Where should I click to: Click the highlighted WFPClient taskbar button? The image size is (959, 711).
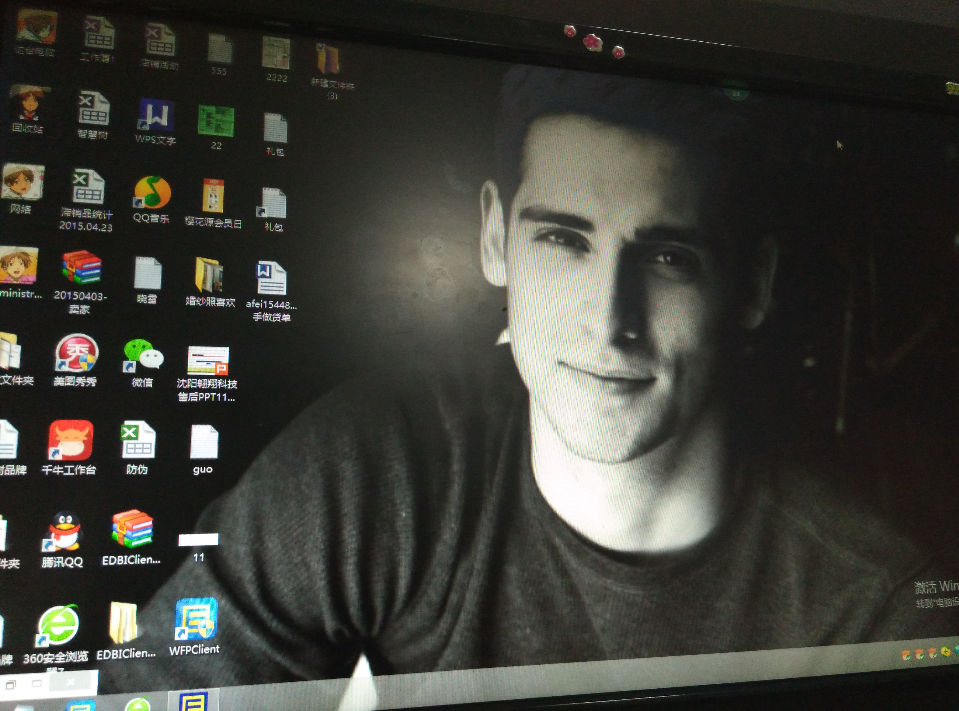click(193, 700)
